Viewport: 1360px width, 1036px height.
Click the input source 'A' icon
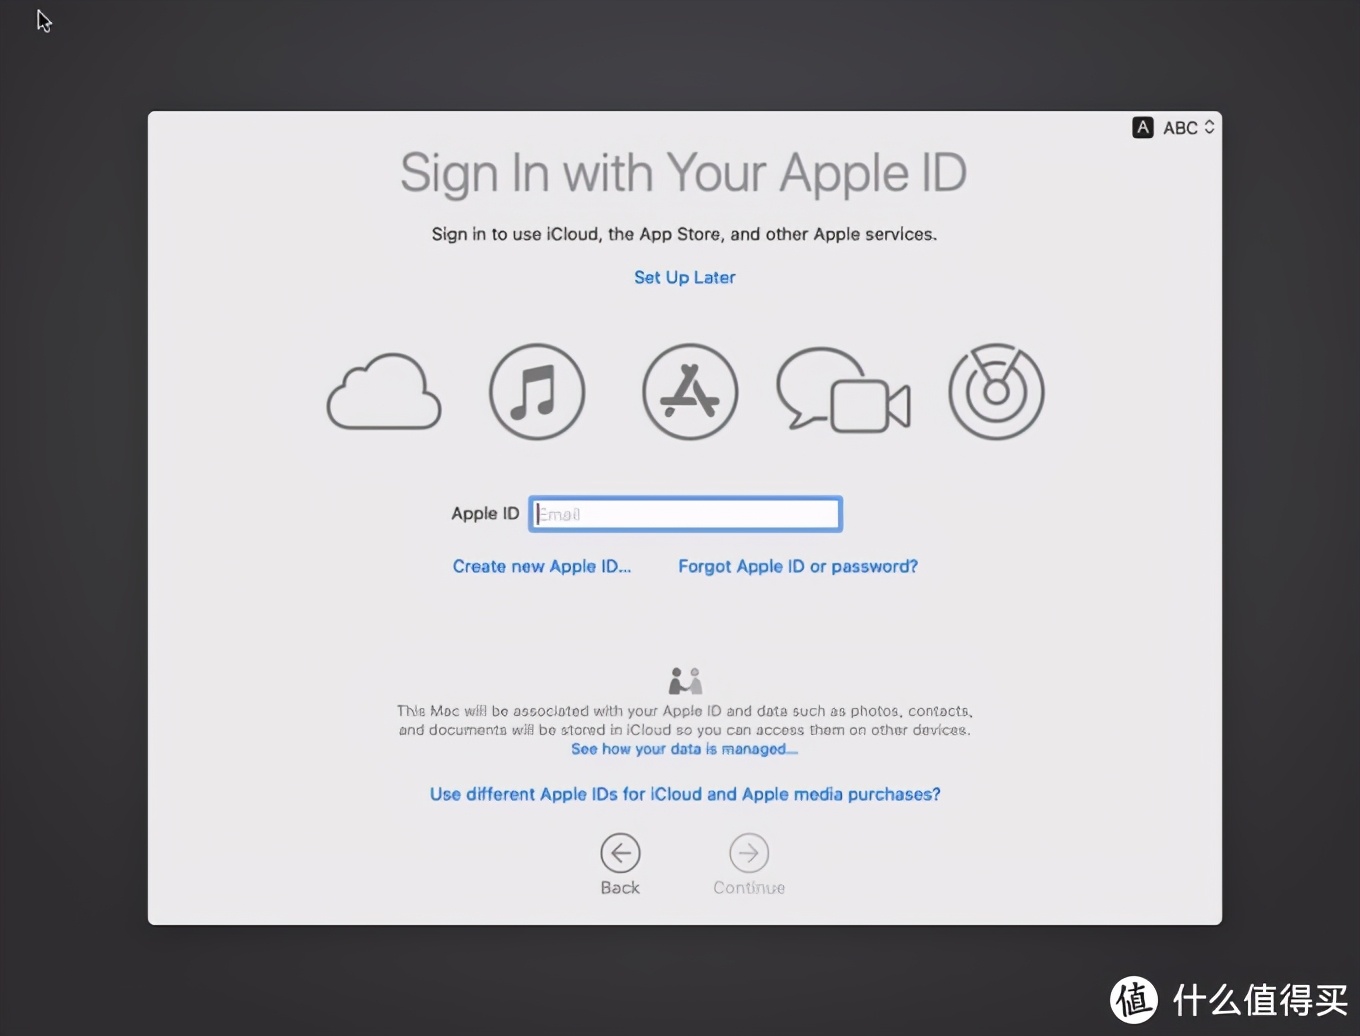pyautogui.click(x=1143, y=127)
